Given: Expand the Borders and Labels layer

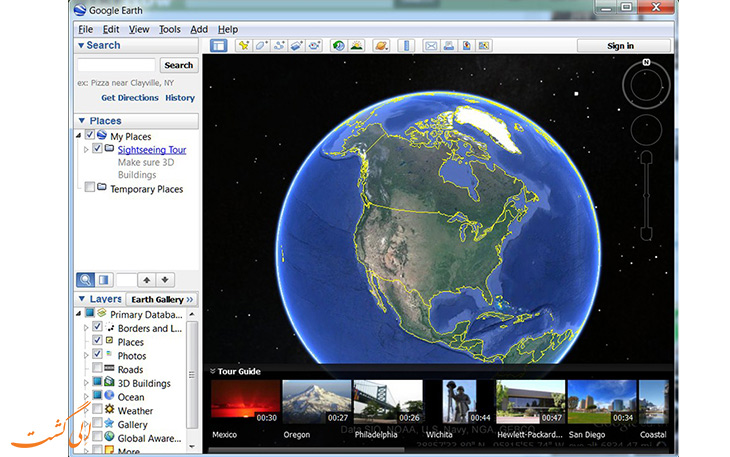Looking at the screenshot, I should click(86, 328).
